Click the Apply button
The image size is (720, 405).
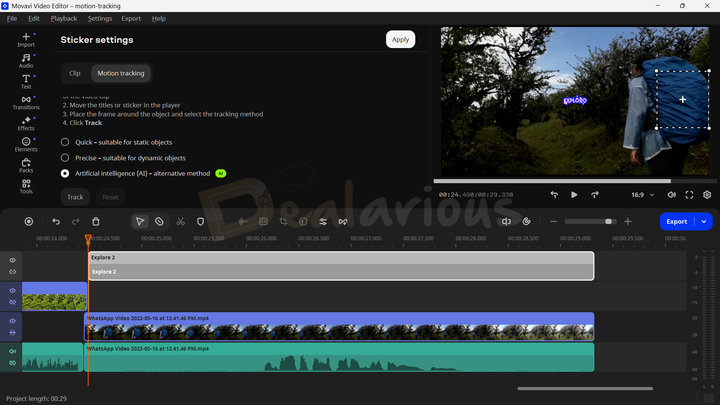400,40
